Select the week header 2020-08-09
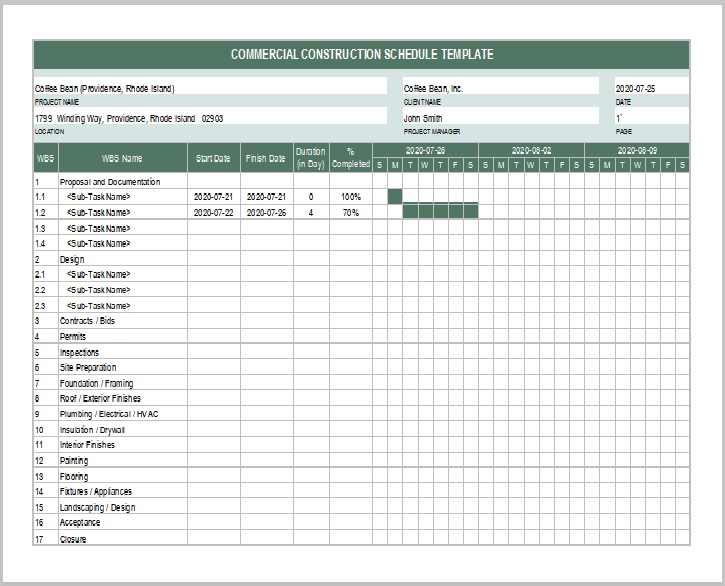The height and width of the screenshot is (586, 725). coord(637,150)
